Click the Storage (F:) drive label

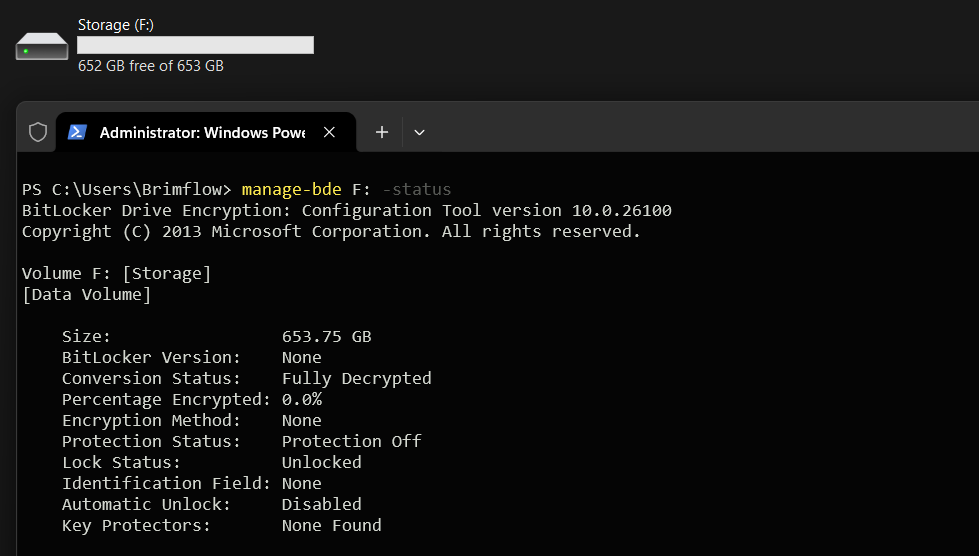116,25
